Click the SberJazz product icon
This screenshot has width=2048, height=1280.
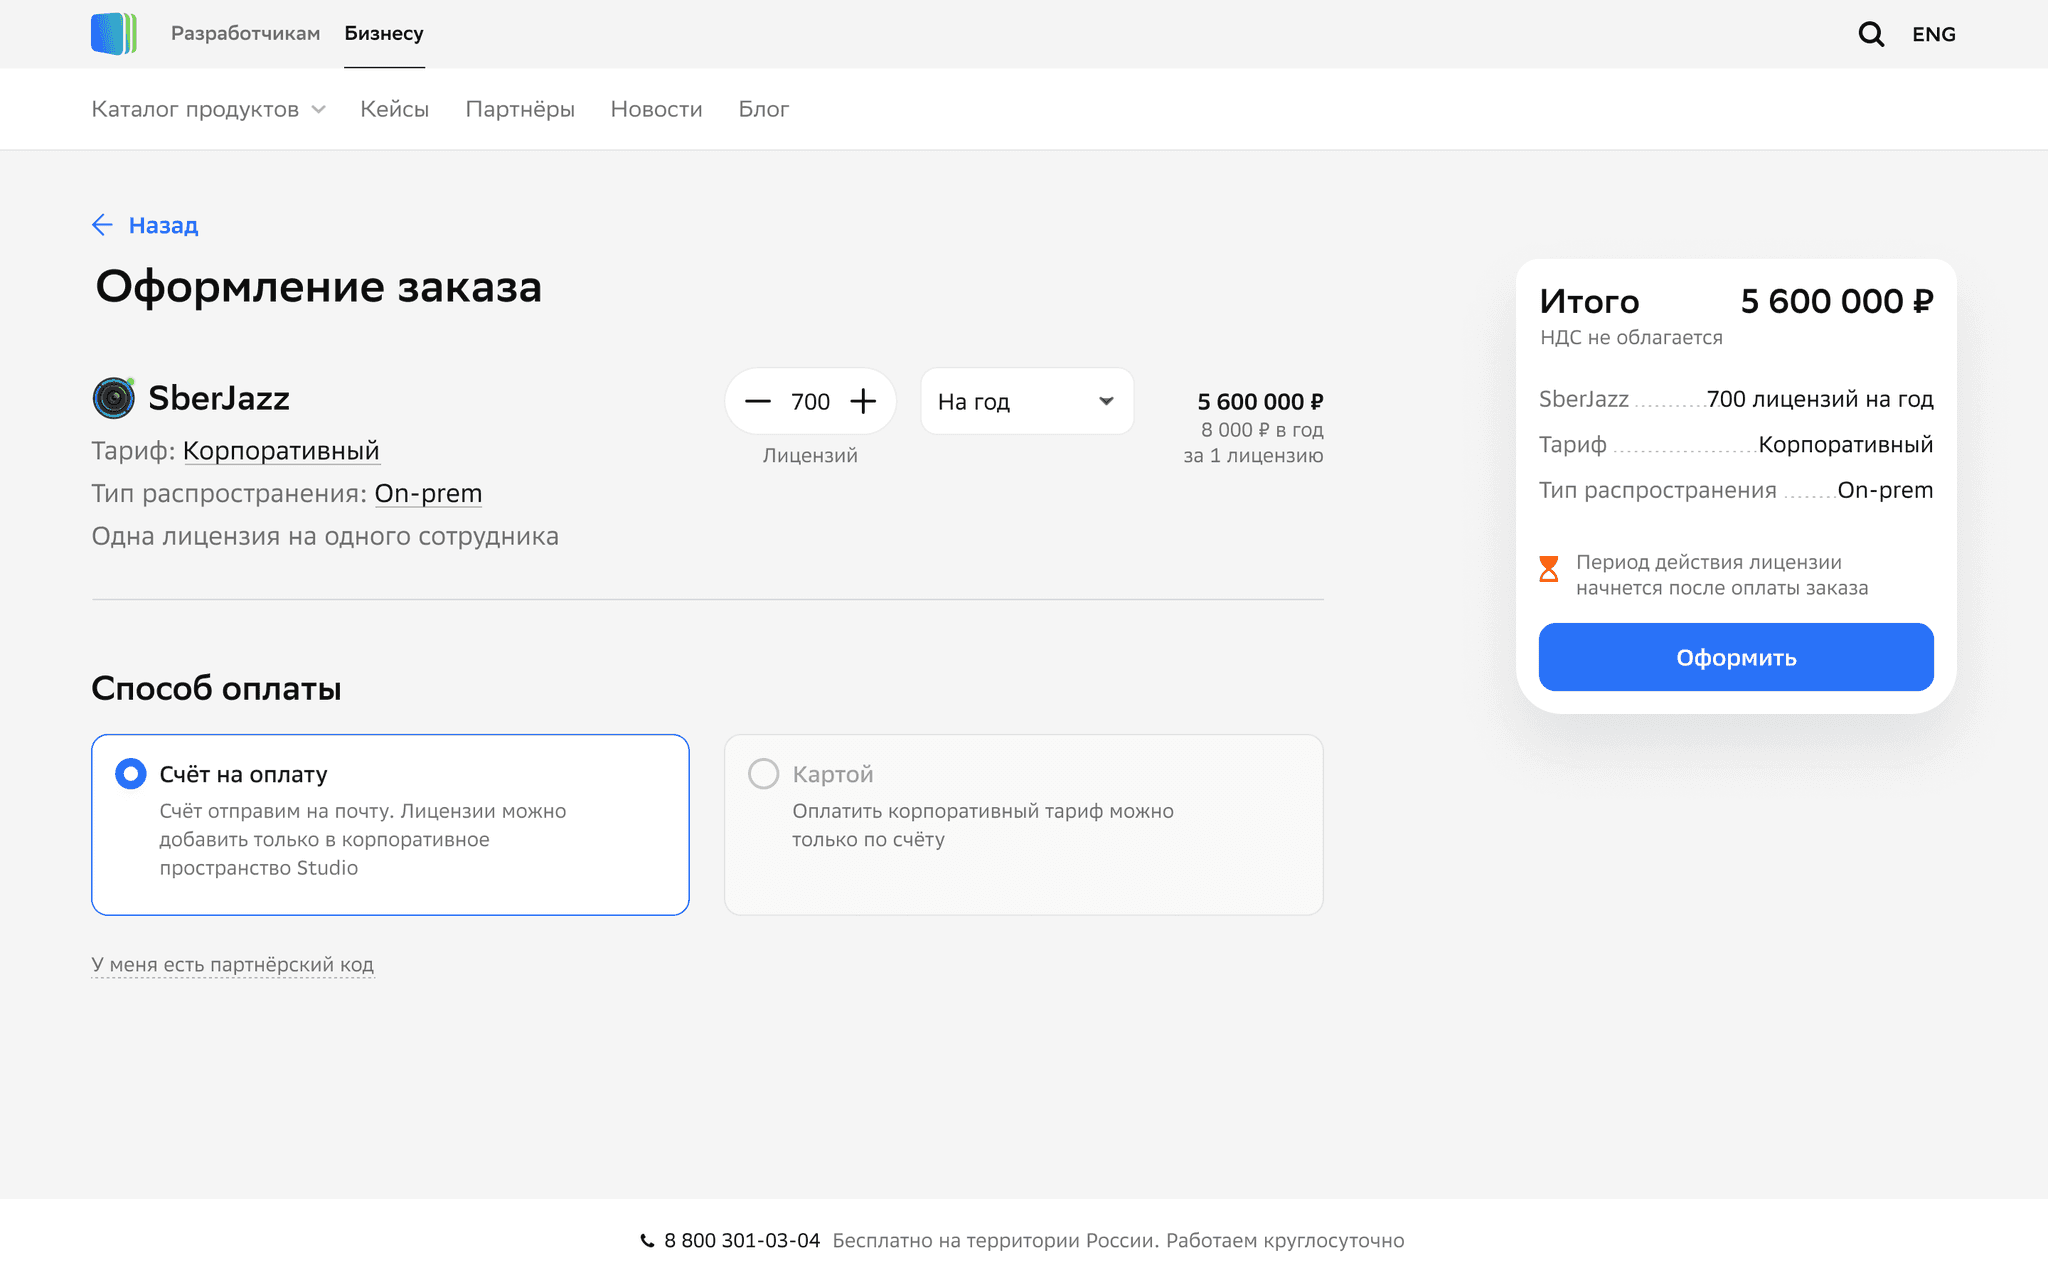pos(114,398)
